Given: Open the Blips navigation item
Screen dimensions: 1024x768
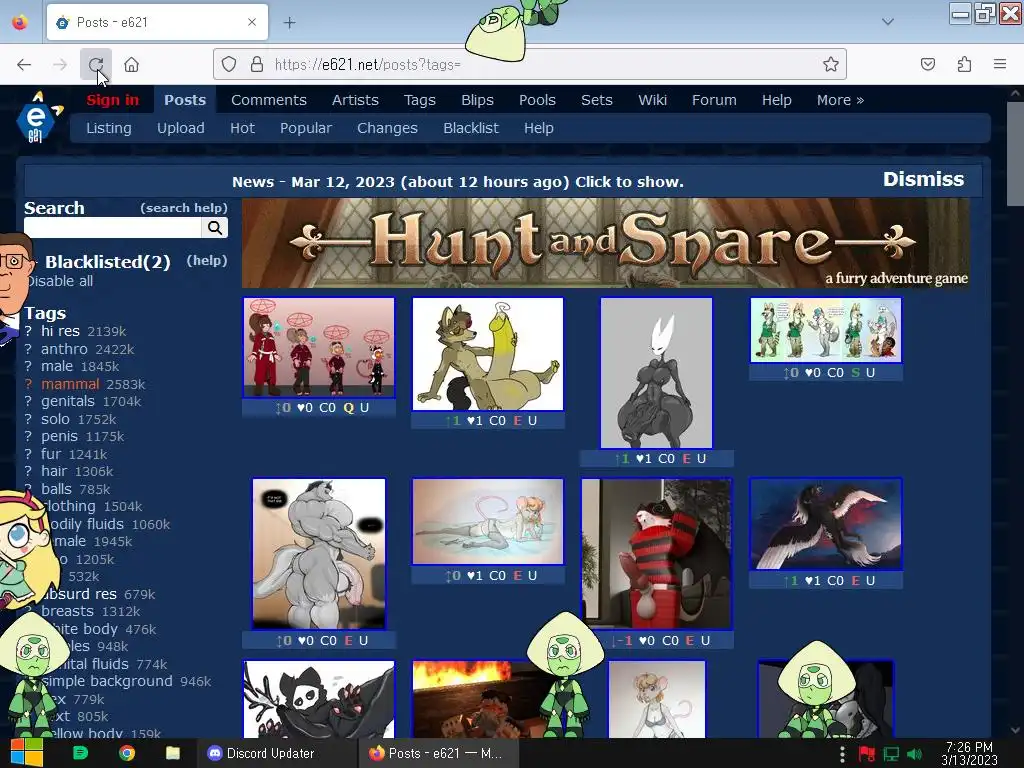Looking at the screenshot, I should click(477, 100).
